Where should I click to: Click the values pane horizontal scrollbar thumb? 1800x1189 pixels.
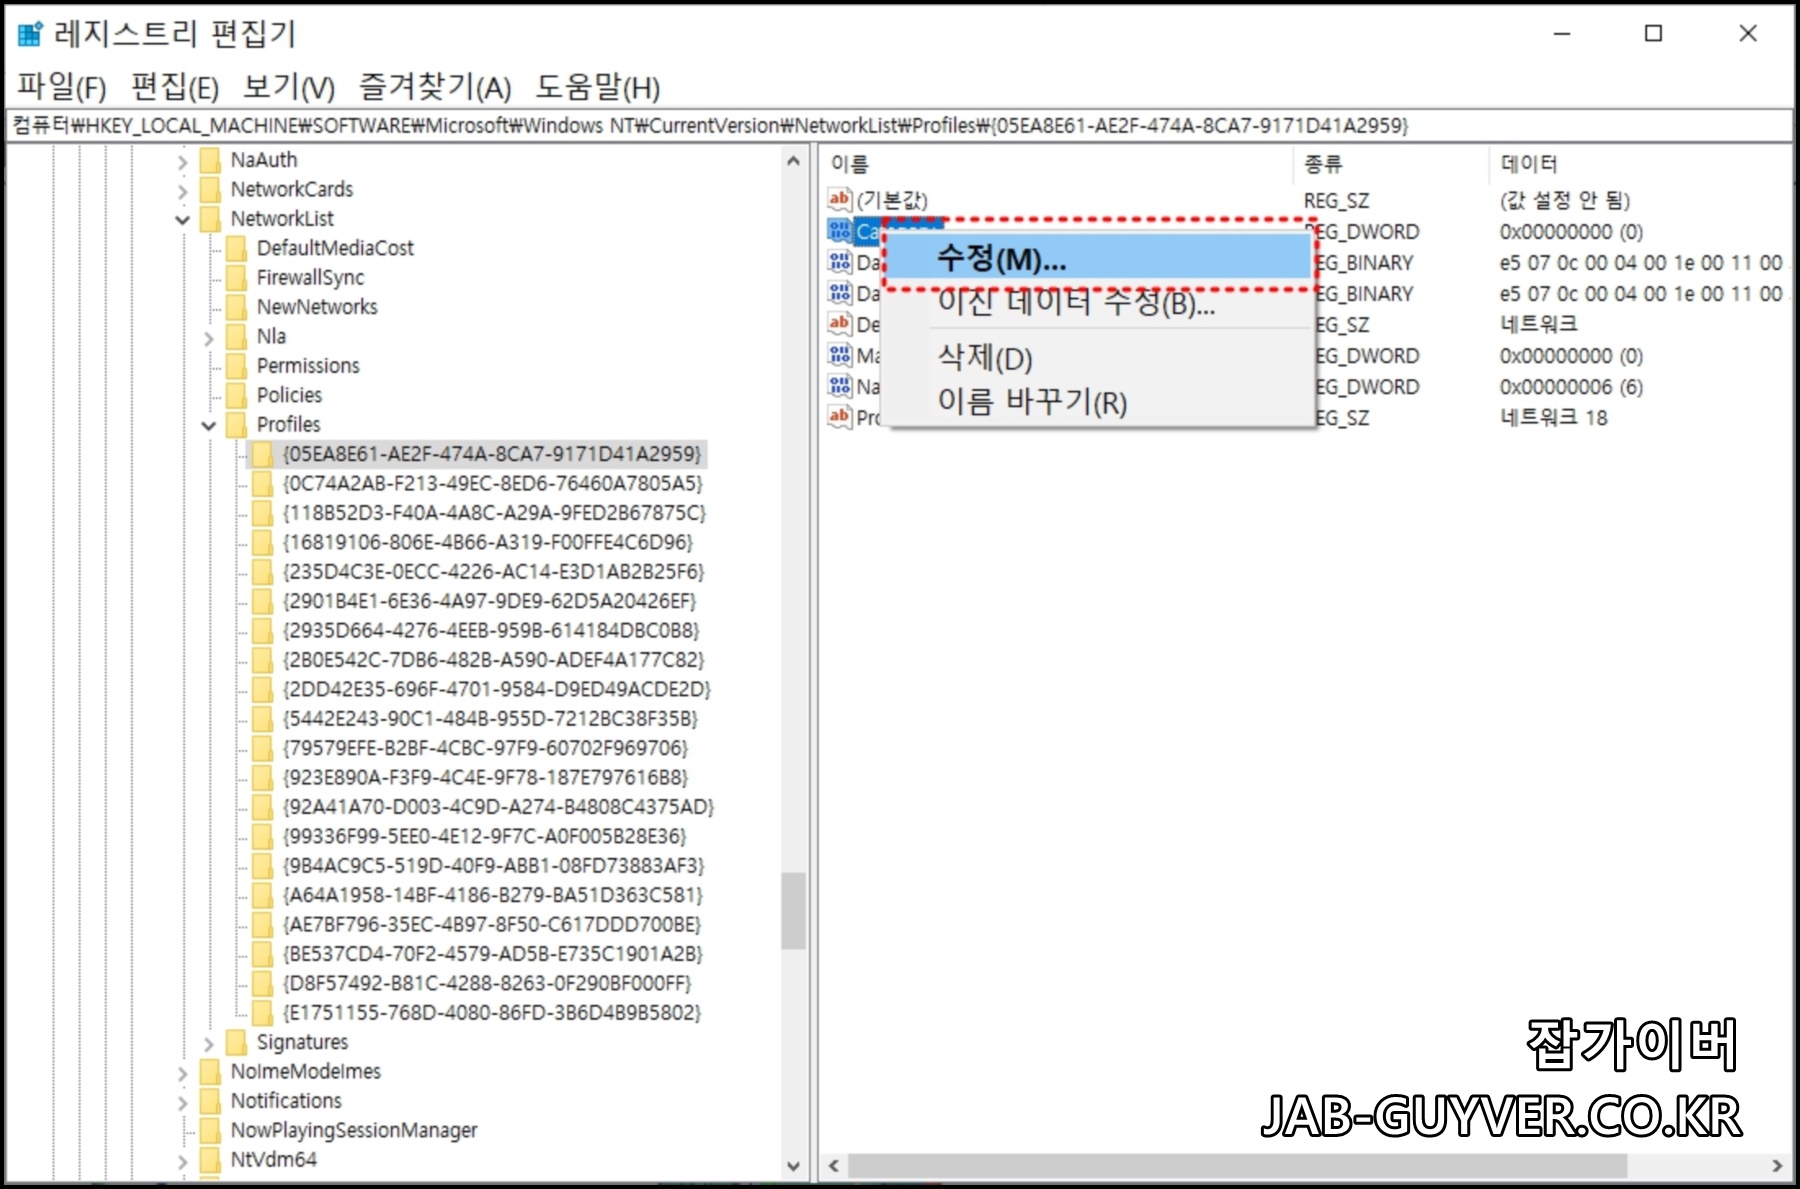[1237, 1166]
